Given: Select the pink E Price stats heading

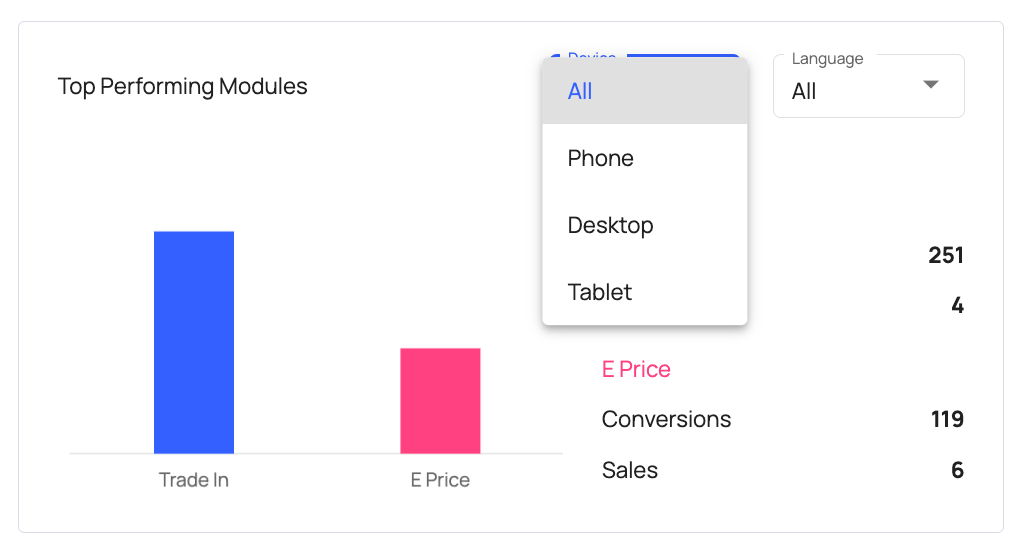Looking at the screenshot, I should 636,369.
